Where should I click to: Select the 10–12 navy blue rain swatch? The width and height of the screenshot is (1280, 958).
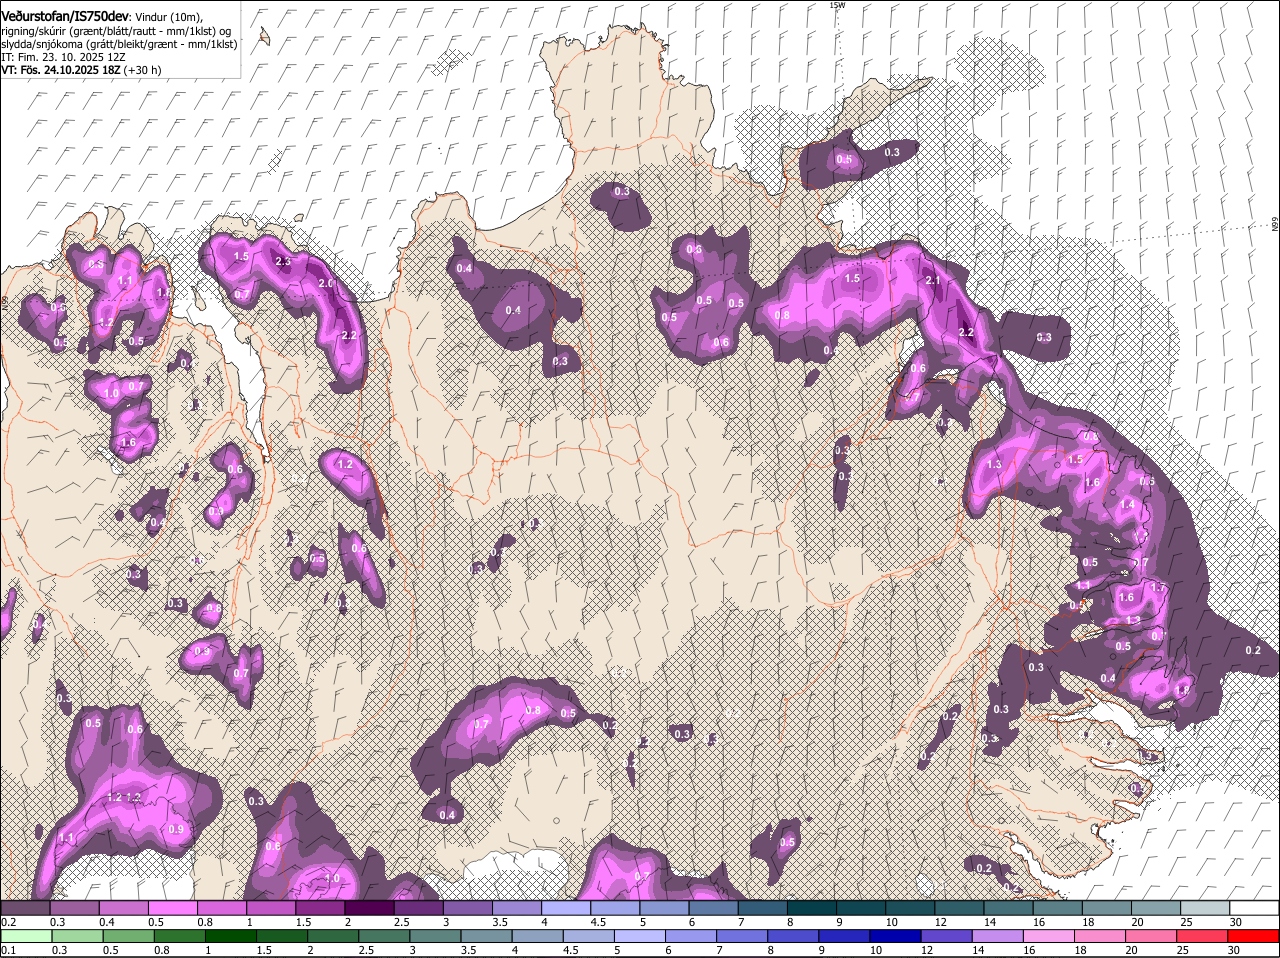(897, 936)
